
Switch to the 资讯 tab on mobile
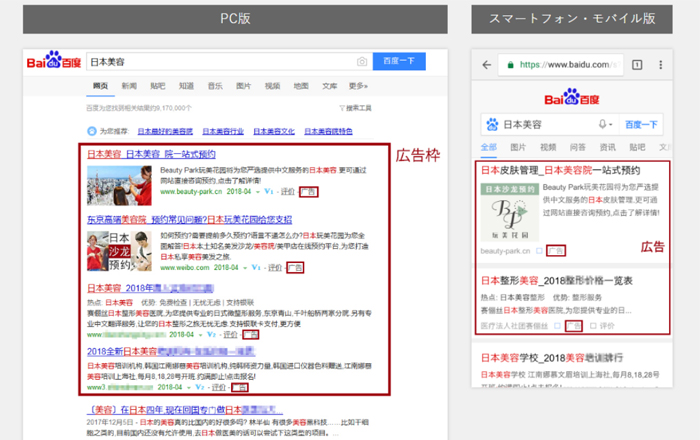[608, 147]
